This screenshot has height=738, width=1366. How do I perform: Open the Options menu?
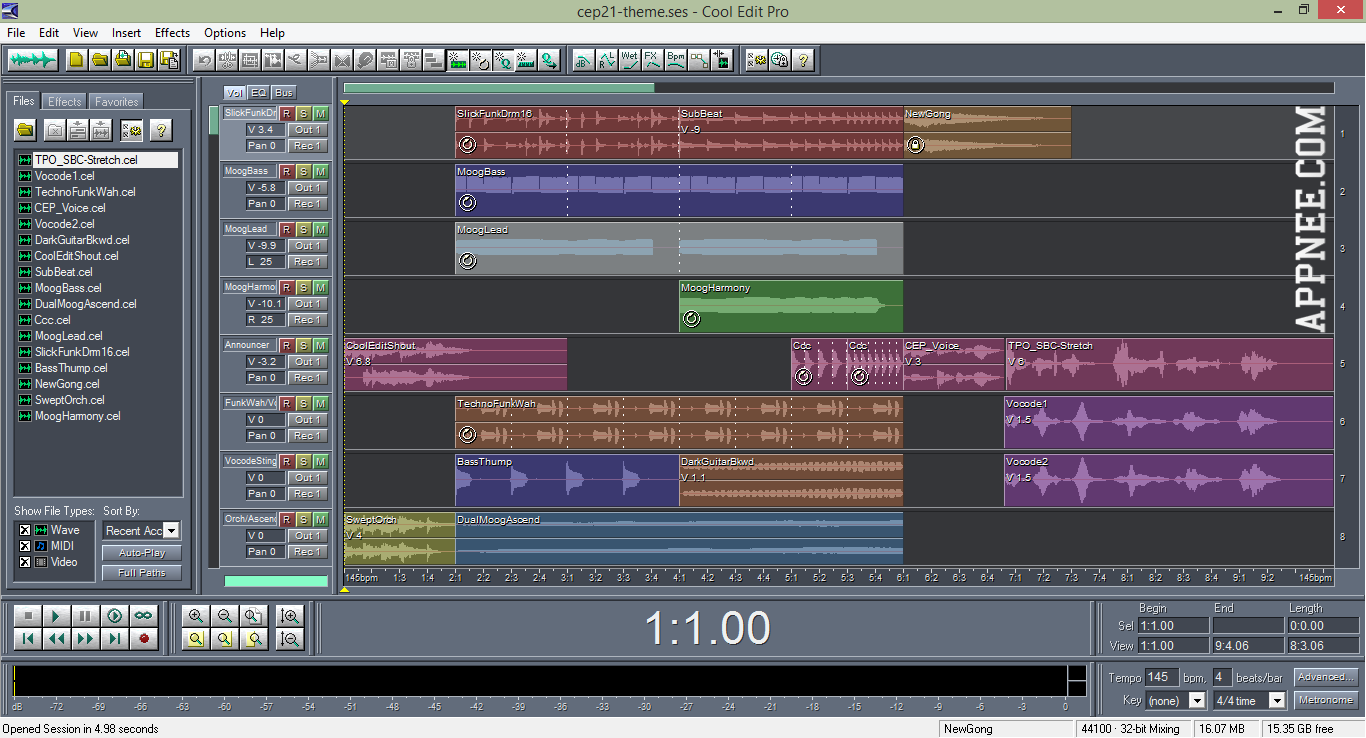point(225,33)
